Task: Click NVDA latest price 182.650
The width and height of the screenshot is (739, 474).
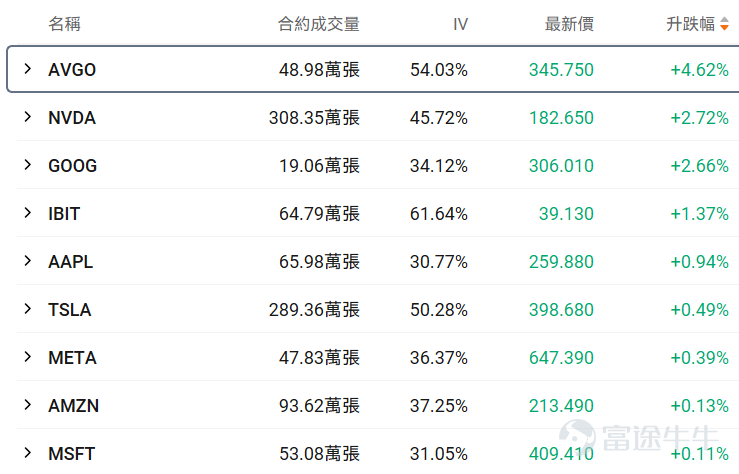Action: click(561, 118)
